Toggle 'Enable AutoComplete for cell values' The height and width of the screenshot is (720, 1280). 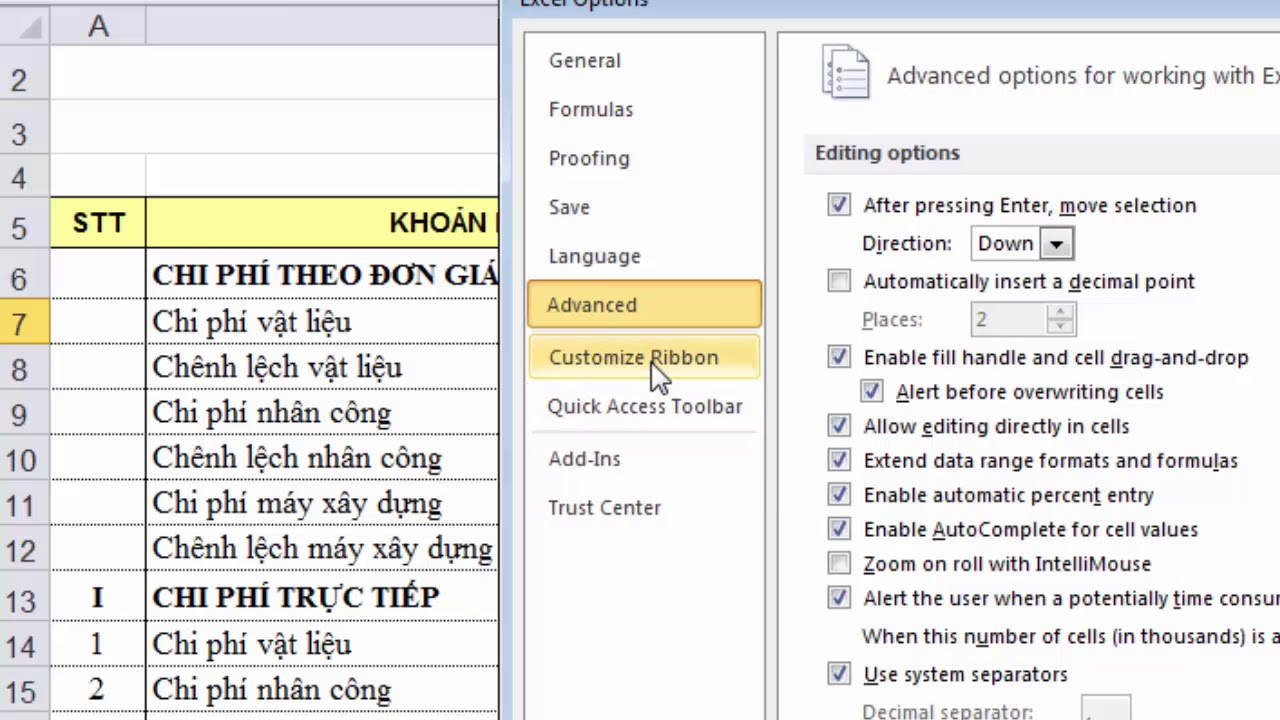[x=839, y=529]
